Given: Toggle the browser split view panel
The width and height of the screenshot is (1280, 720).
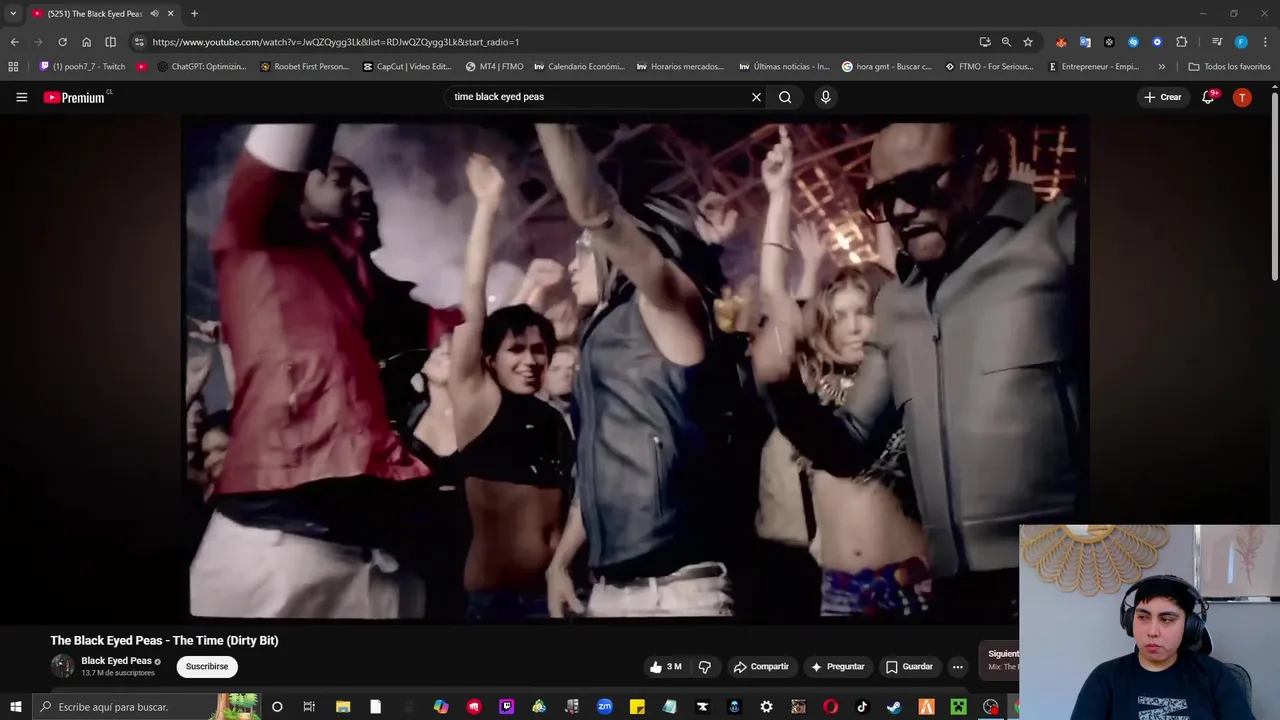Looking at the screenshot, I should point(110,42).
